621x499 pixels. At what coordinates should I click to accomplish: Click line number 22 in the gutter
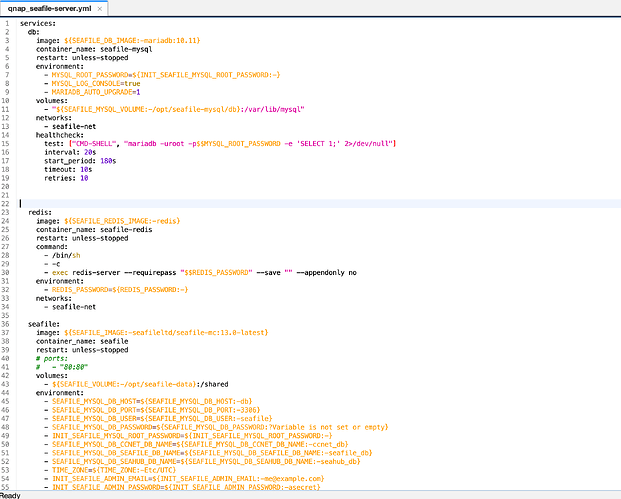coord(5,204)
